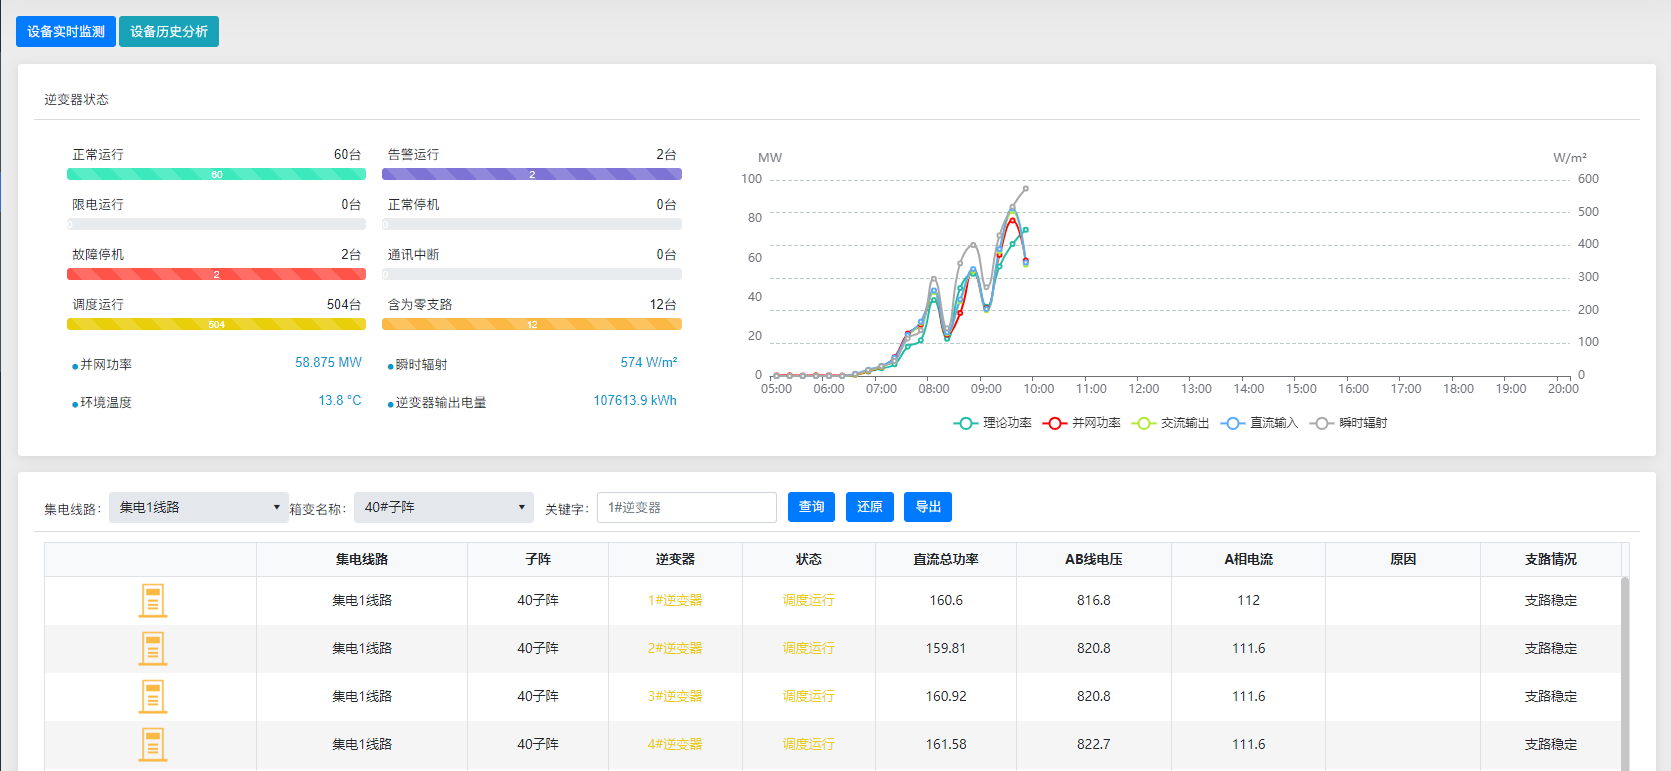Toggle the 直流输入 legend series
Viewport: 1671px width, 771px height.
coord(1260,423)
